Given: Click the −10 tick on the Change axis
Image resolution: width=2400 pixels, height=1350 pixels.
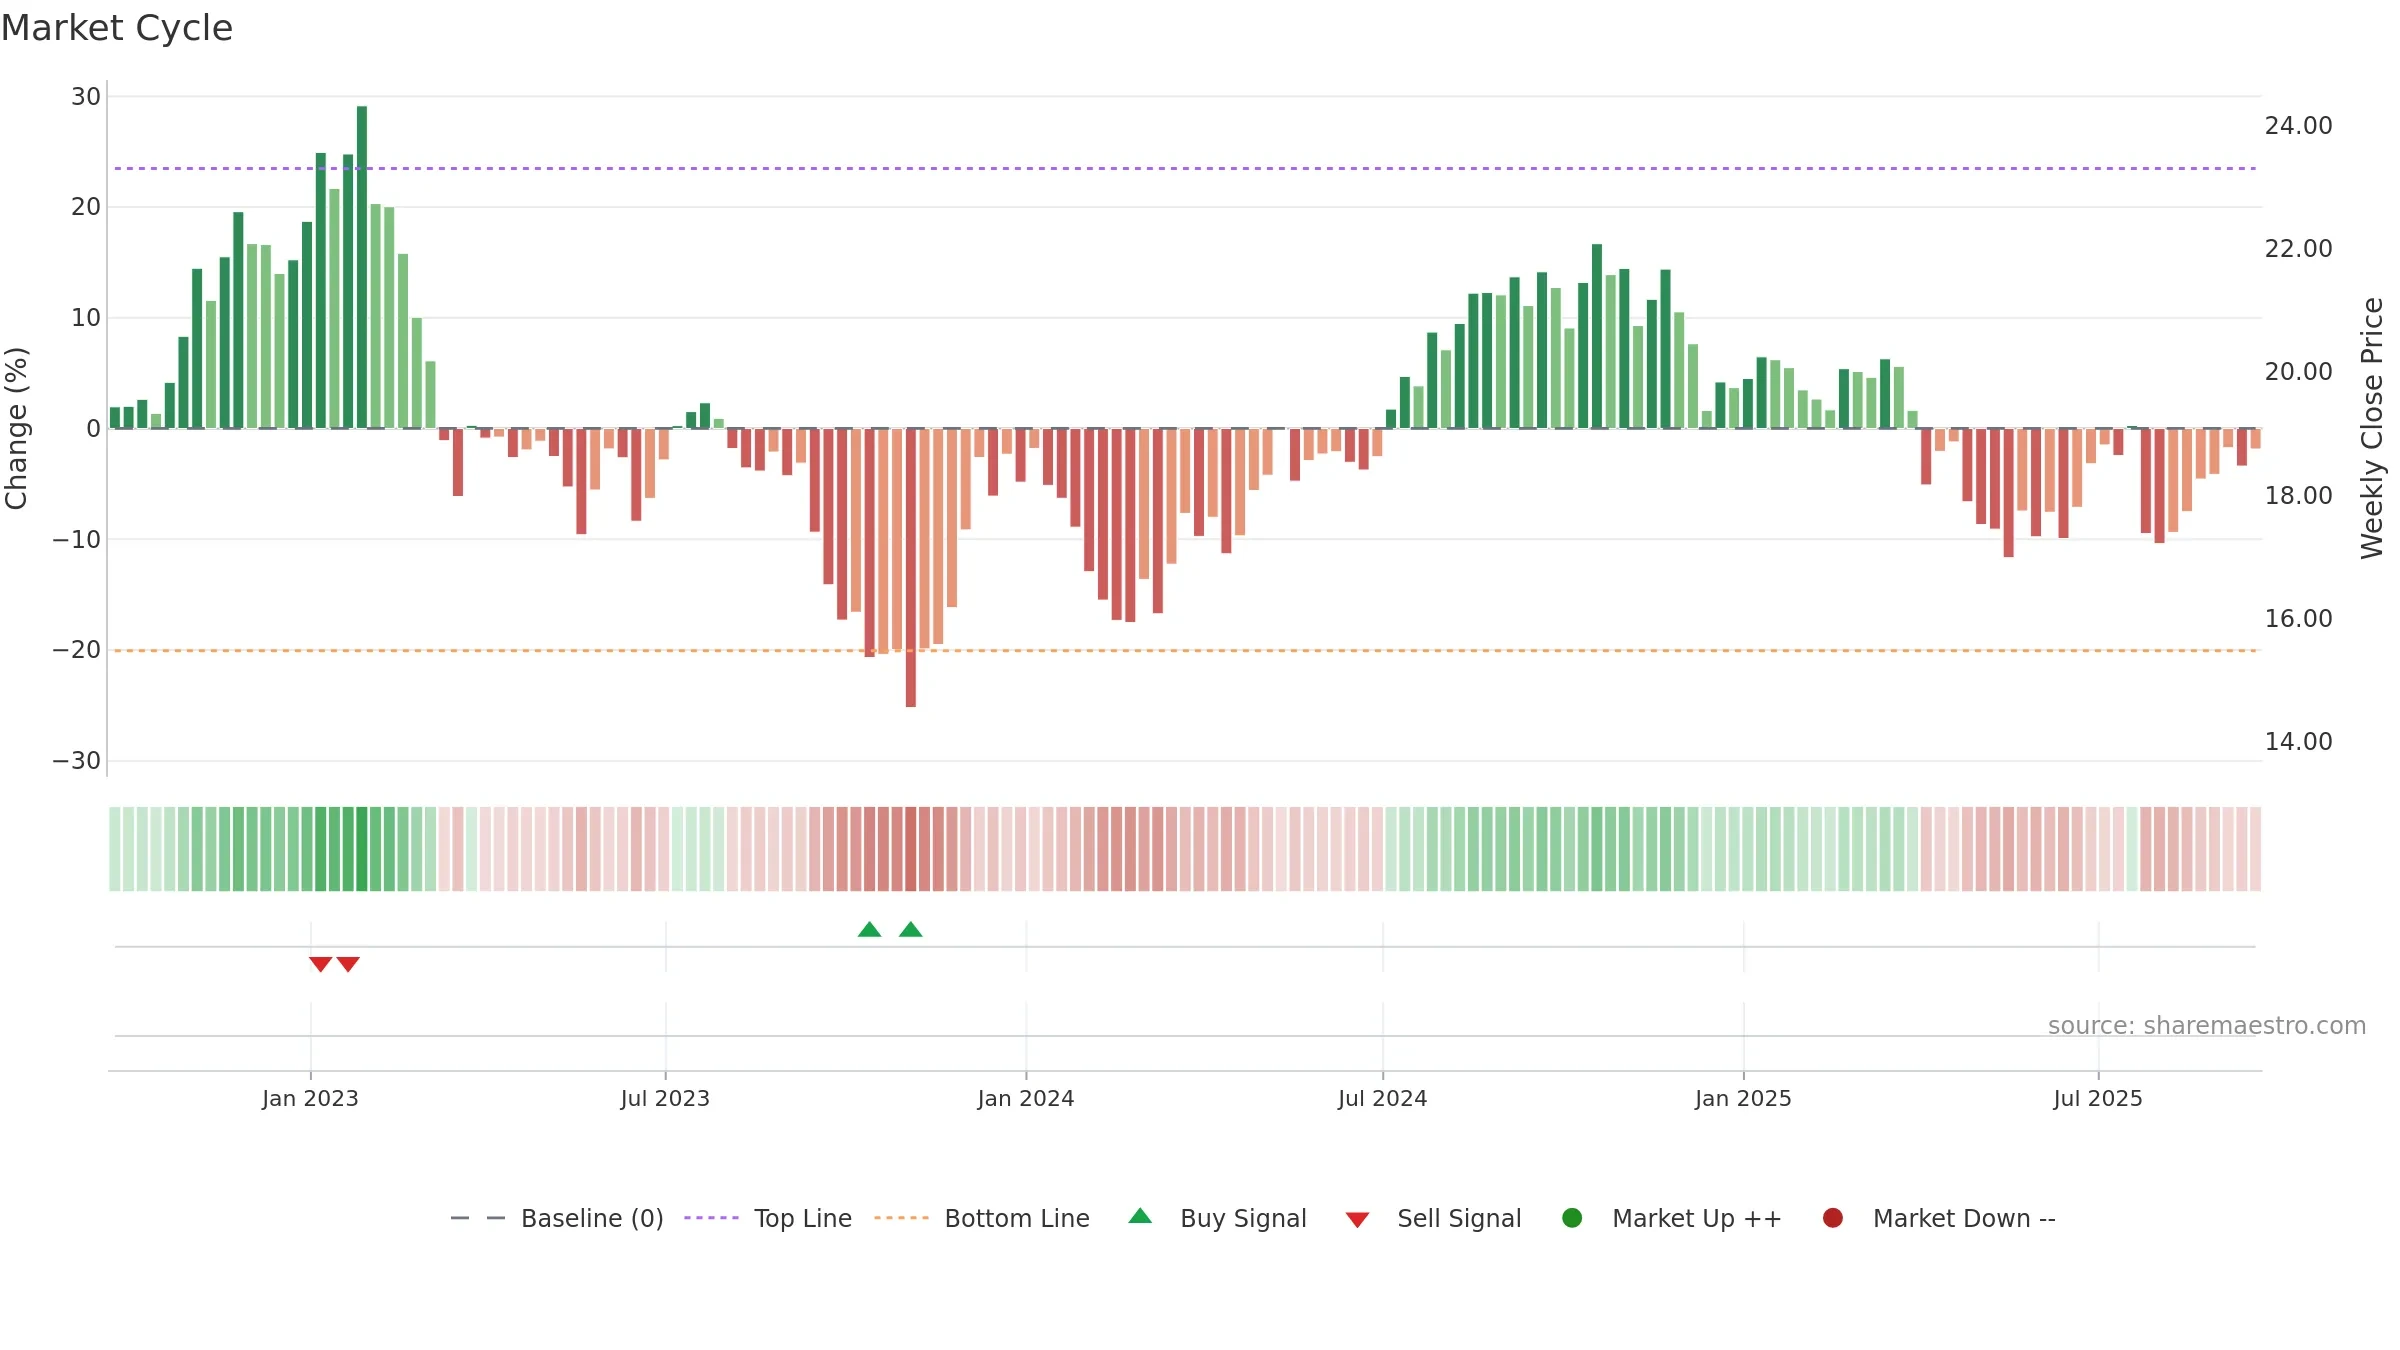Looking at the screenshot, I should click(x=77, y=540).
